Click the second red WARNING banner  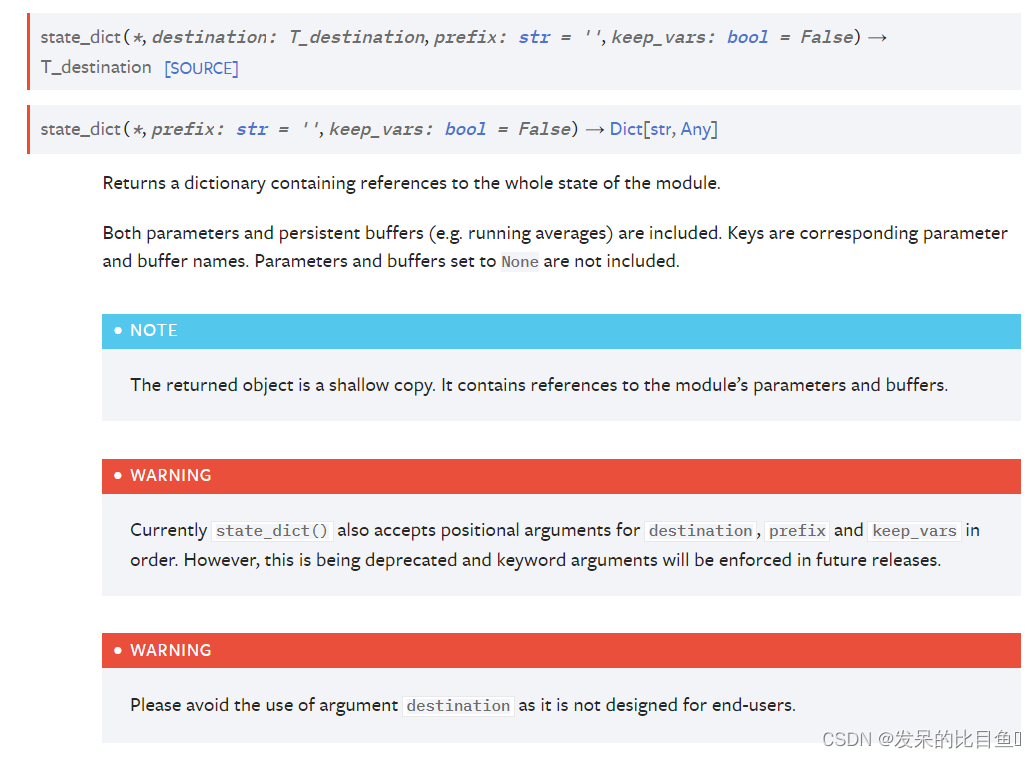point(560,650)
